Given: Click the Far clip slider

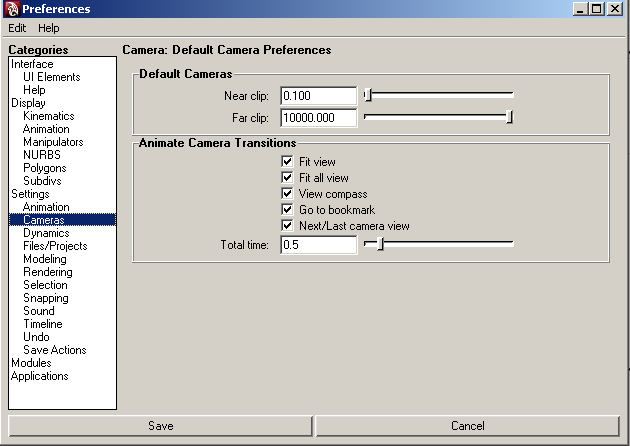Looking at the screenshot, I should click(x=438, y=117).
